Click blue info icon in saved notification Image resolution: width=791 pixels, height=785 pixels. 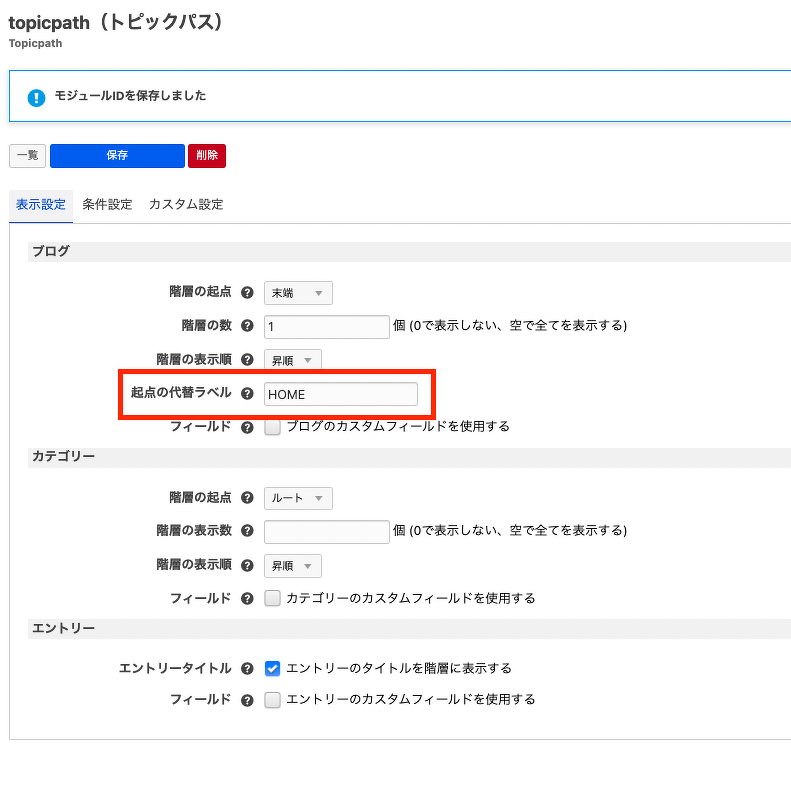click(x=36, y=97)
